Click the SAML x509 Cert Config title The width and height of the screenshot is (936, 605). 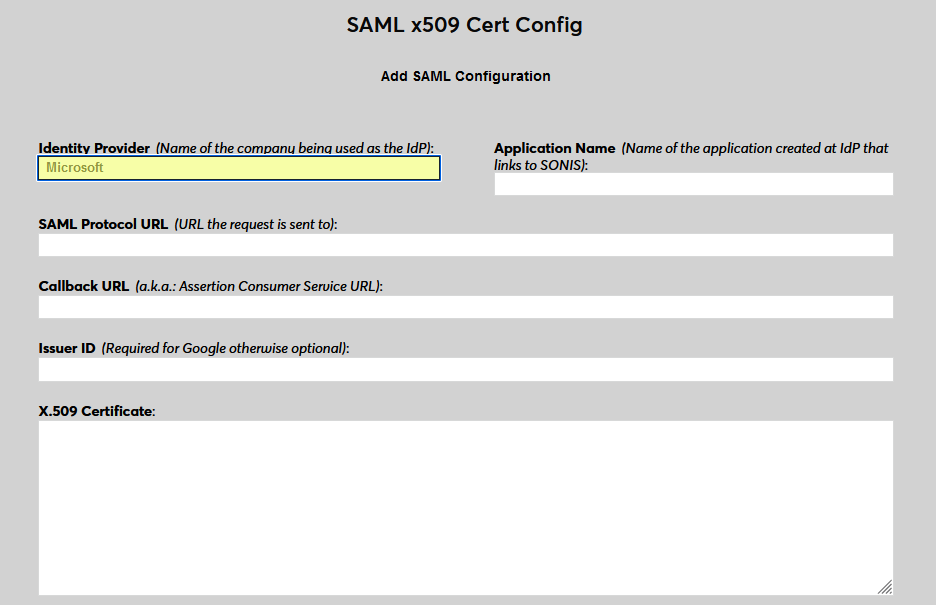point(465,24)
